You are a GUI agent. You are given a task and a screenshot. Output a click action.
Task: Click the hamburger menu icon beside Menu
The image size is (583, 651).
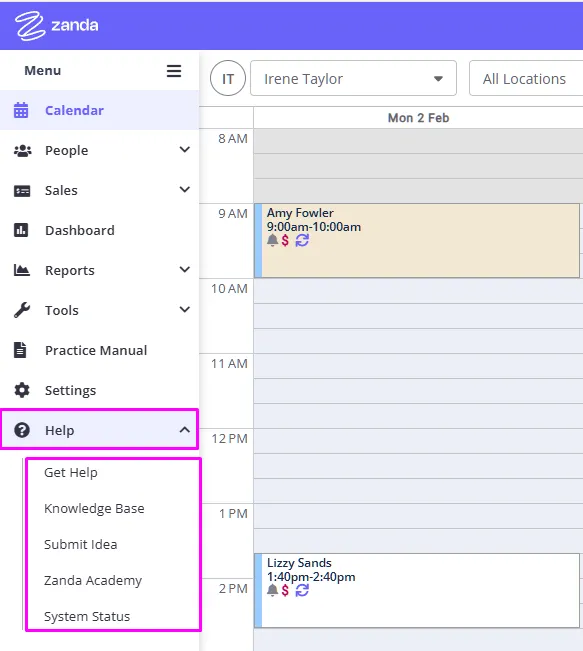click(174, 71)
